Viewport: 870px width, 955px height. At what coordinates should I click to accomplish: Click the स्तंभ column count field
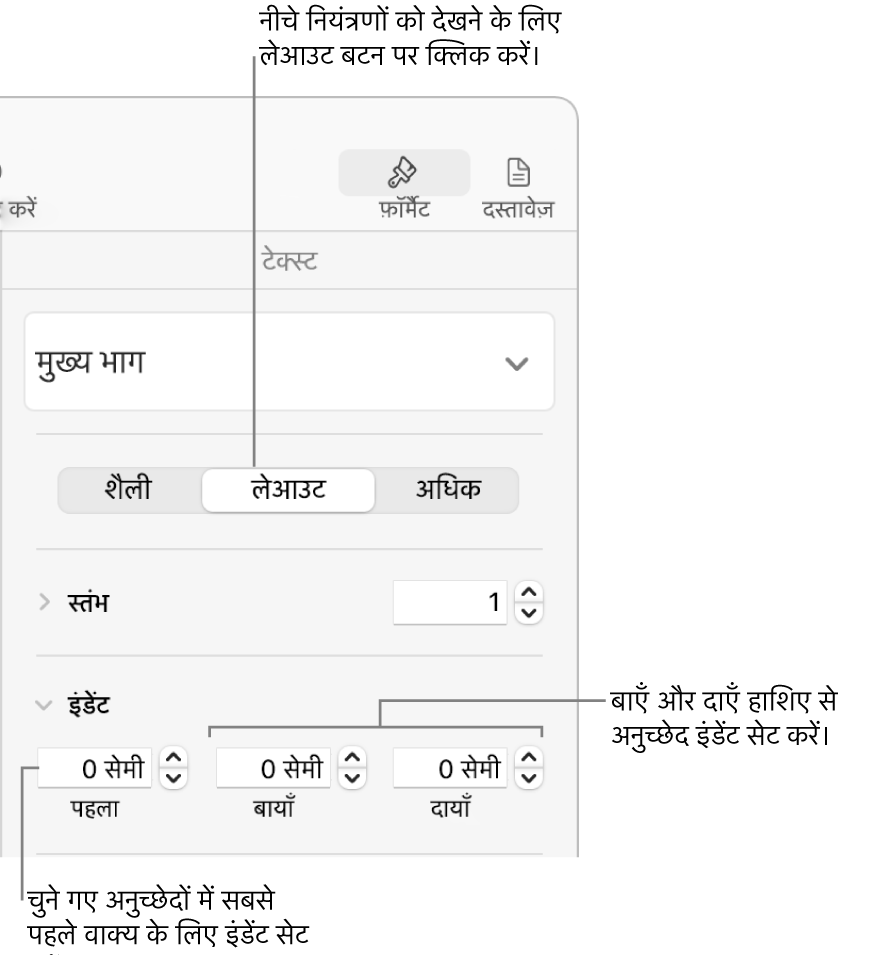450,602
